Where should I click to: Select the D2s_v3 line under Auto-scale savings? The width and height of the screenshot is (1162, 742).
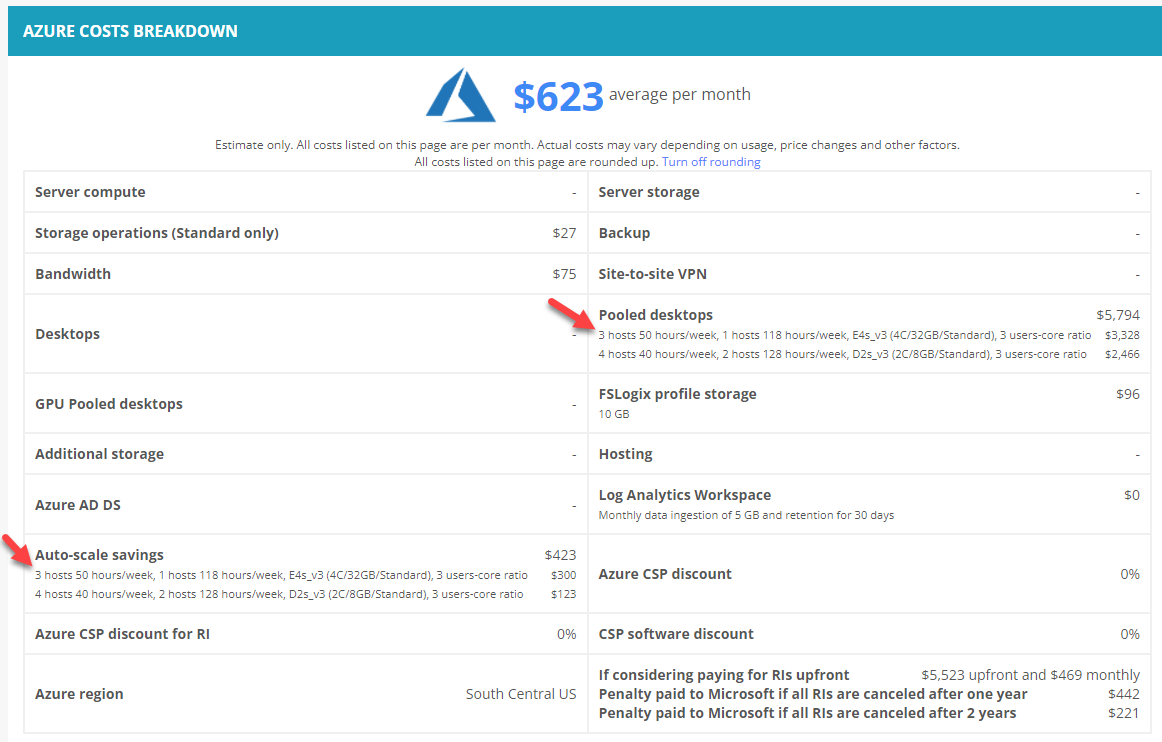(x=279, y=594)
